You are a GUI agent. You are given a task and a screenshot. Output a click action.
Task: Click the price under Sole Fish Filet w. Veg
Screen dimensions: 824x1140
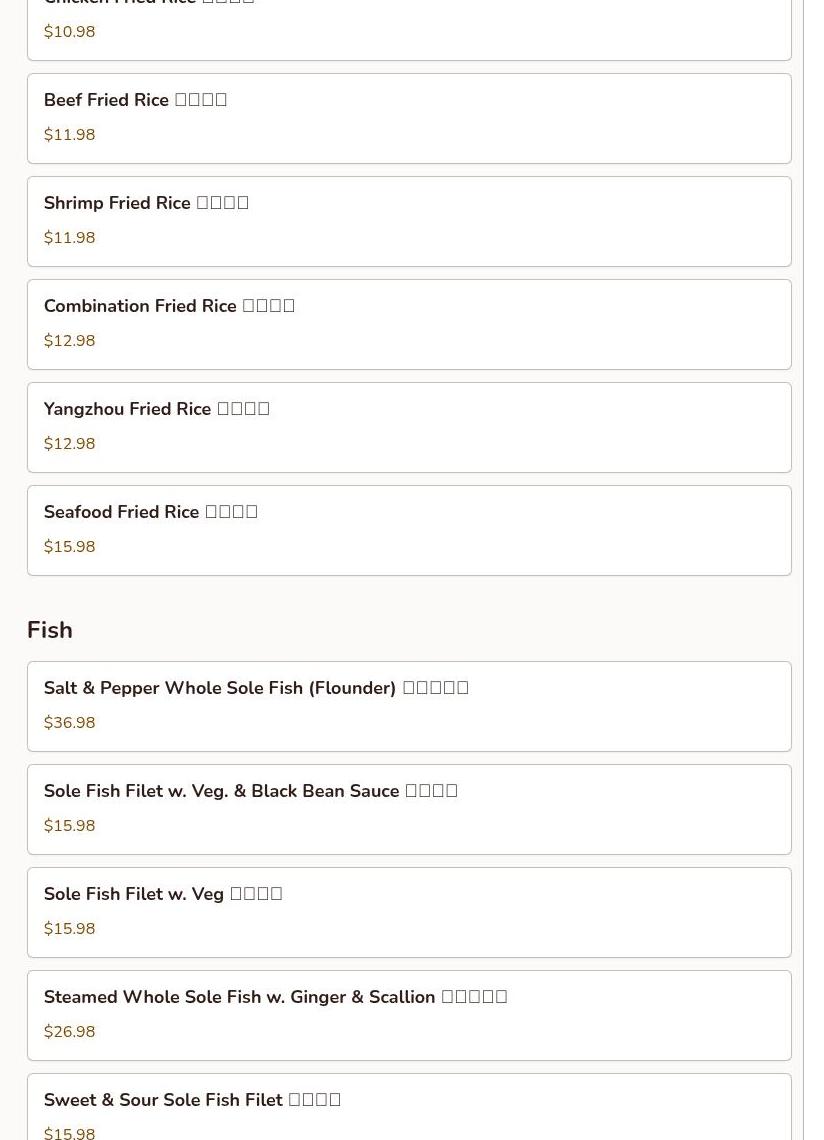click(69, 929)
